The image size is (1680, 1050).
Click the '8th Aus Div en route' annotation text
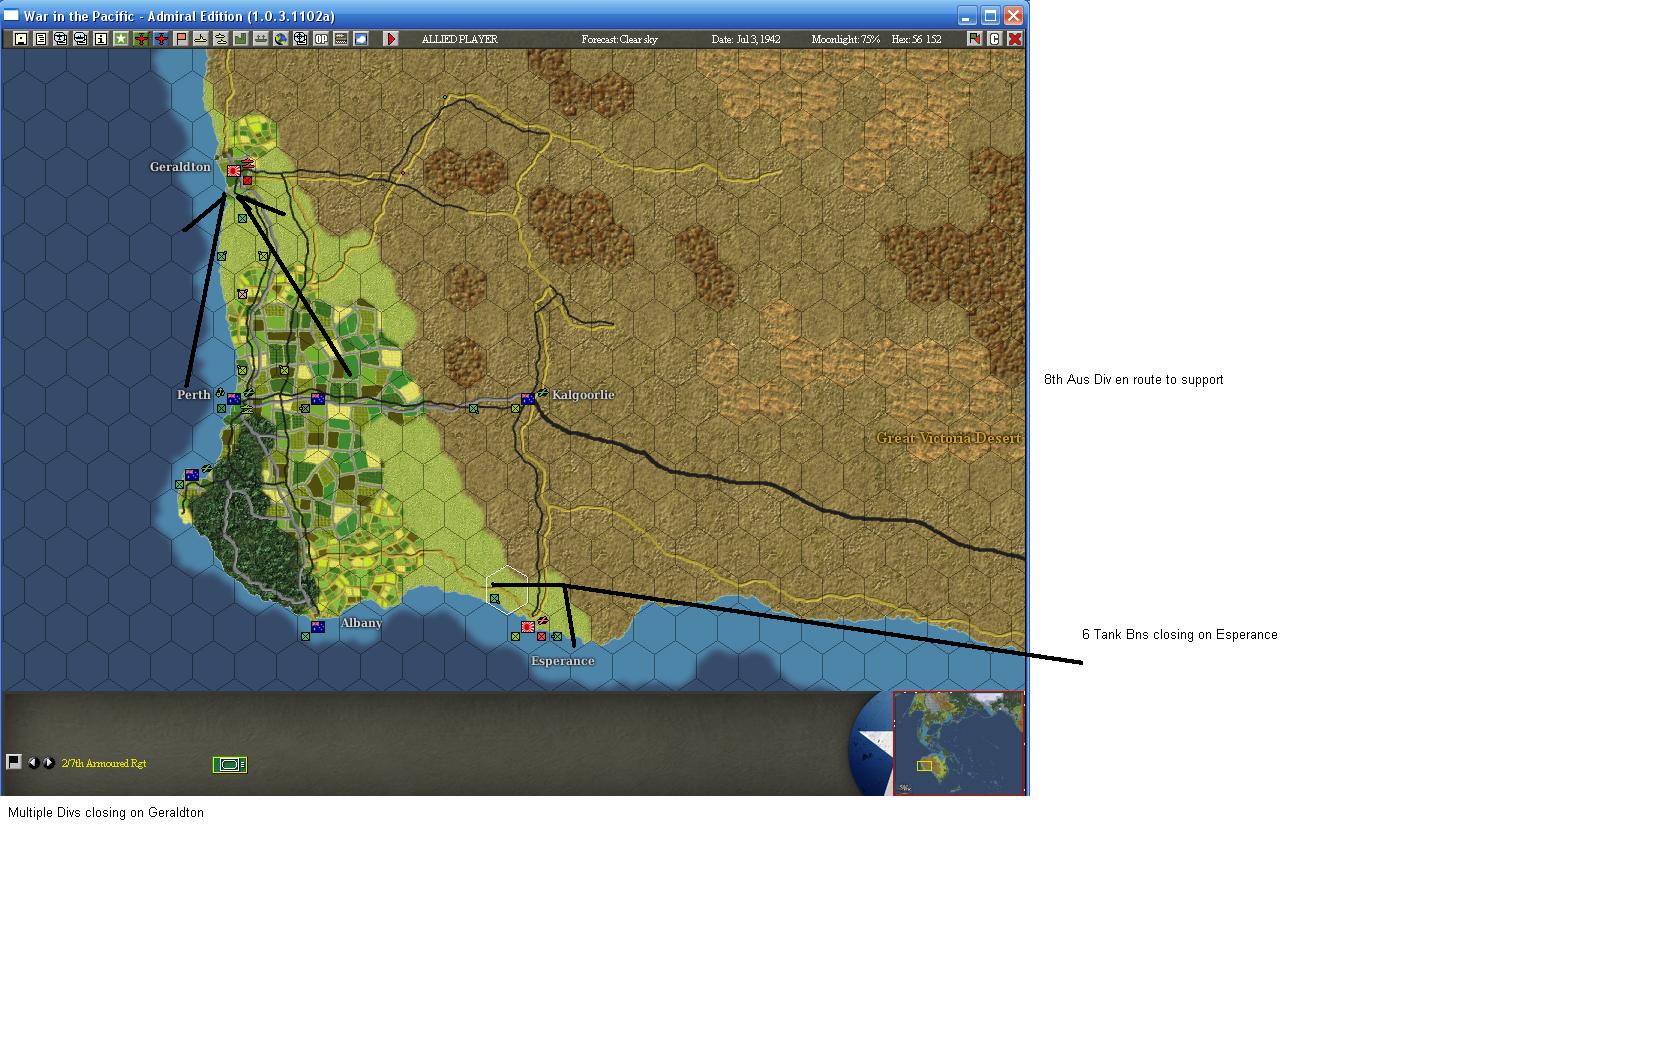click(1134, 380)
